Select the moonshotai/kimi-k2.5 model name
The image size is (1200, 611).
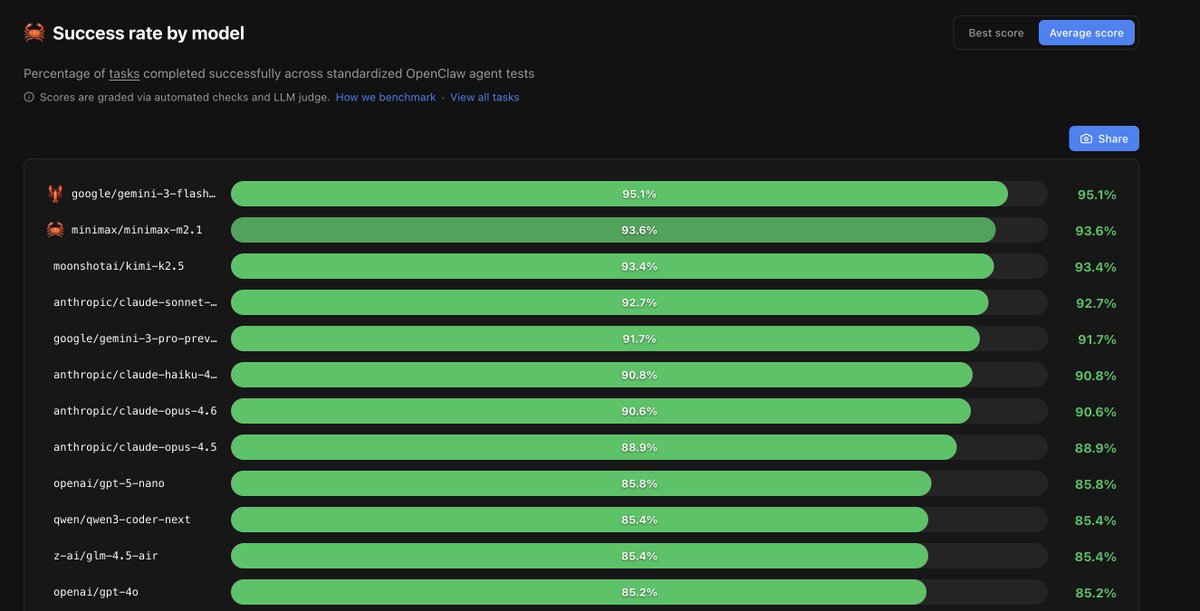click(x=119, y=267)
